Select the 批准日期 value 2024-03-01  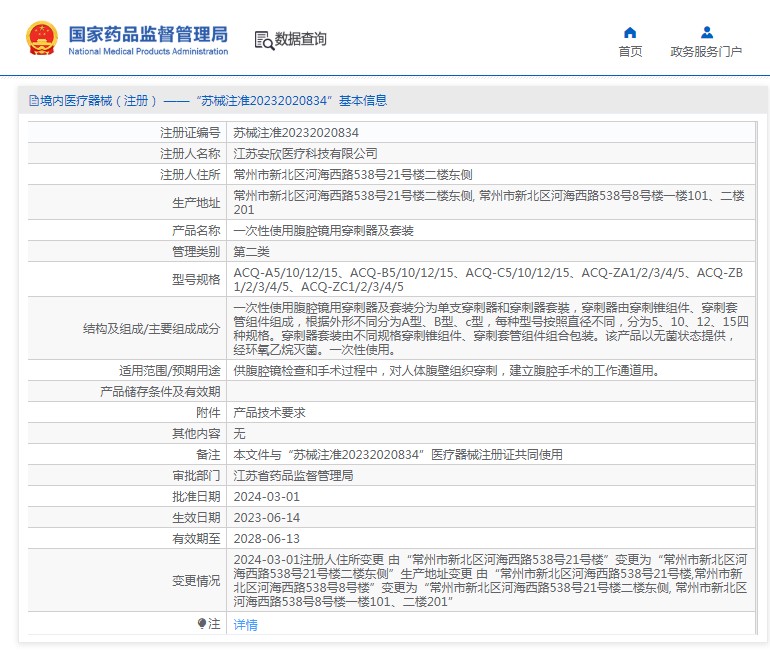point(266,496)
